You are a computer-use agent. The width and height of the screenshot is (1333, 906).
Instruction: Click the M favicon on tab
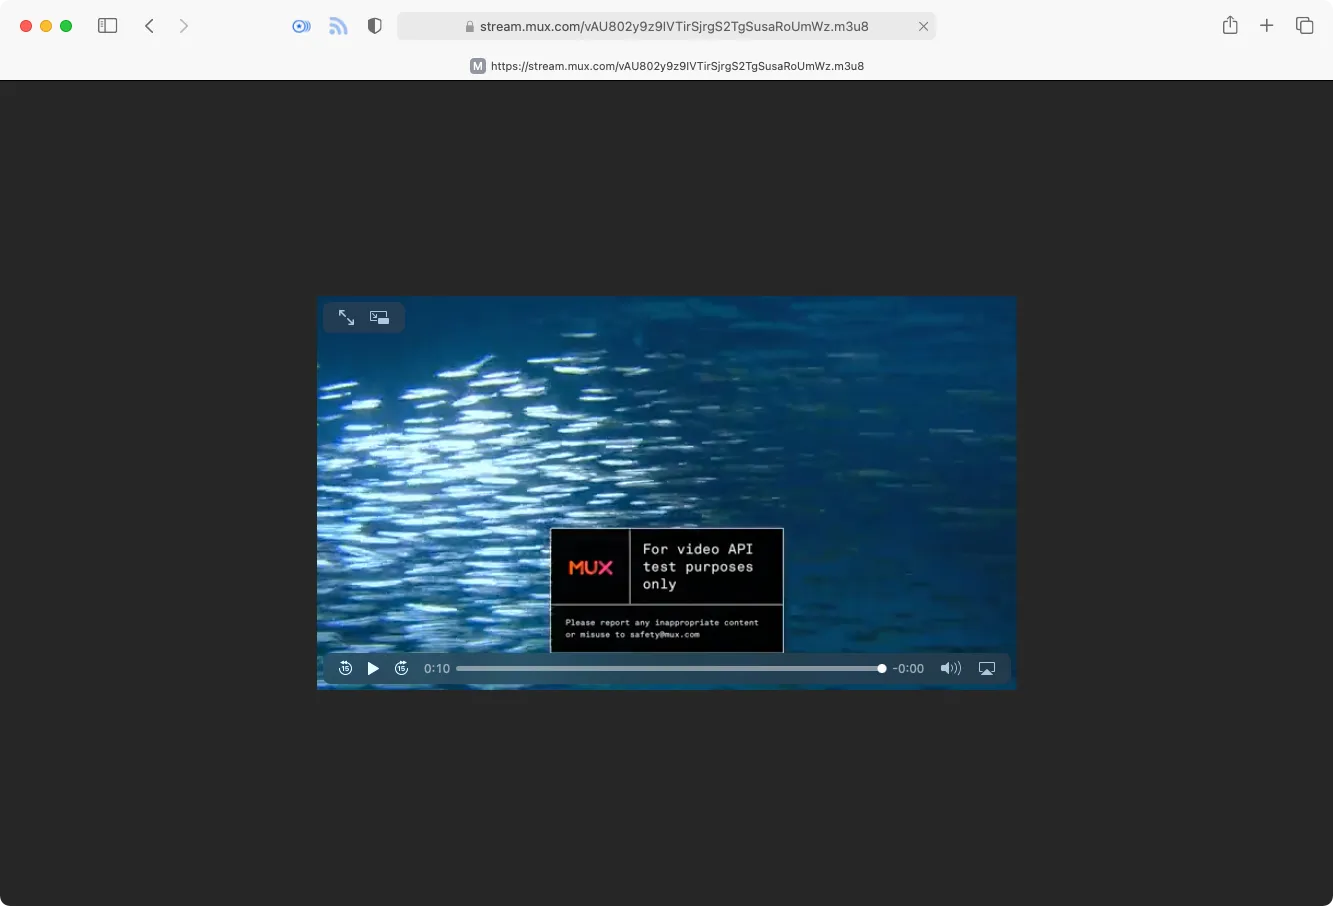[x=478, y=66]
